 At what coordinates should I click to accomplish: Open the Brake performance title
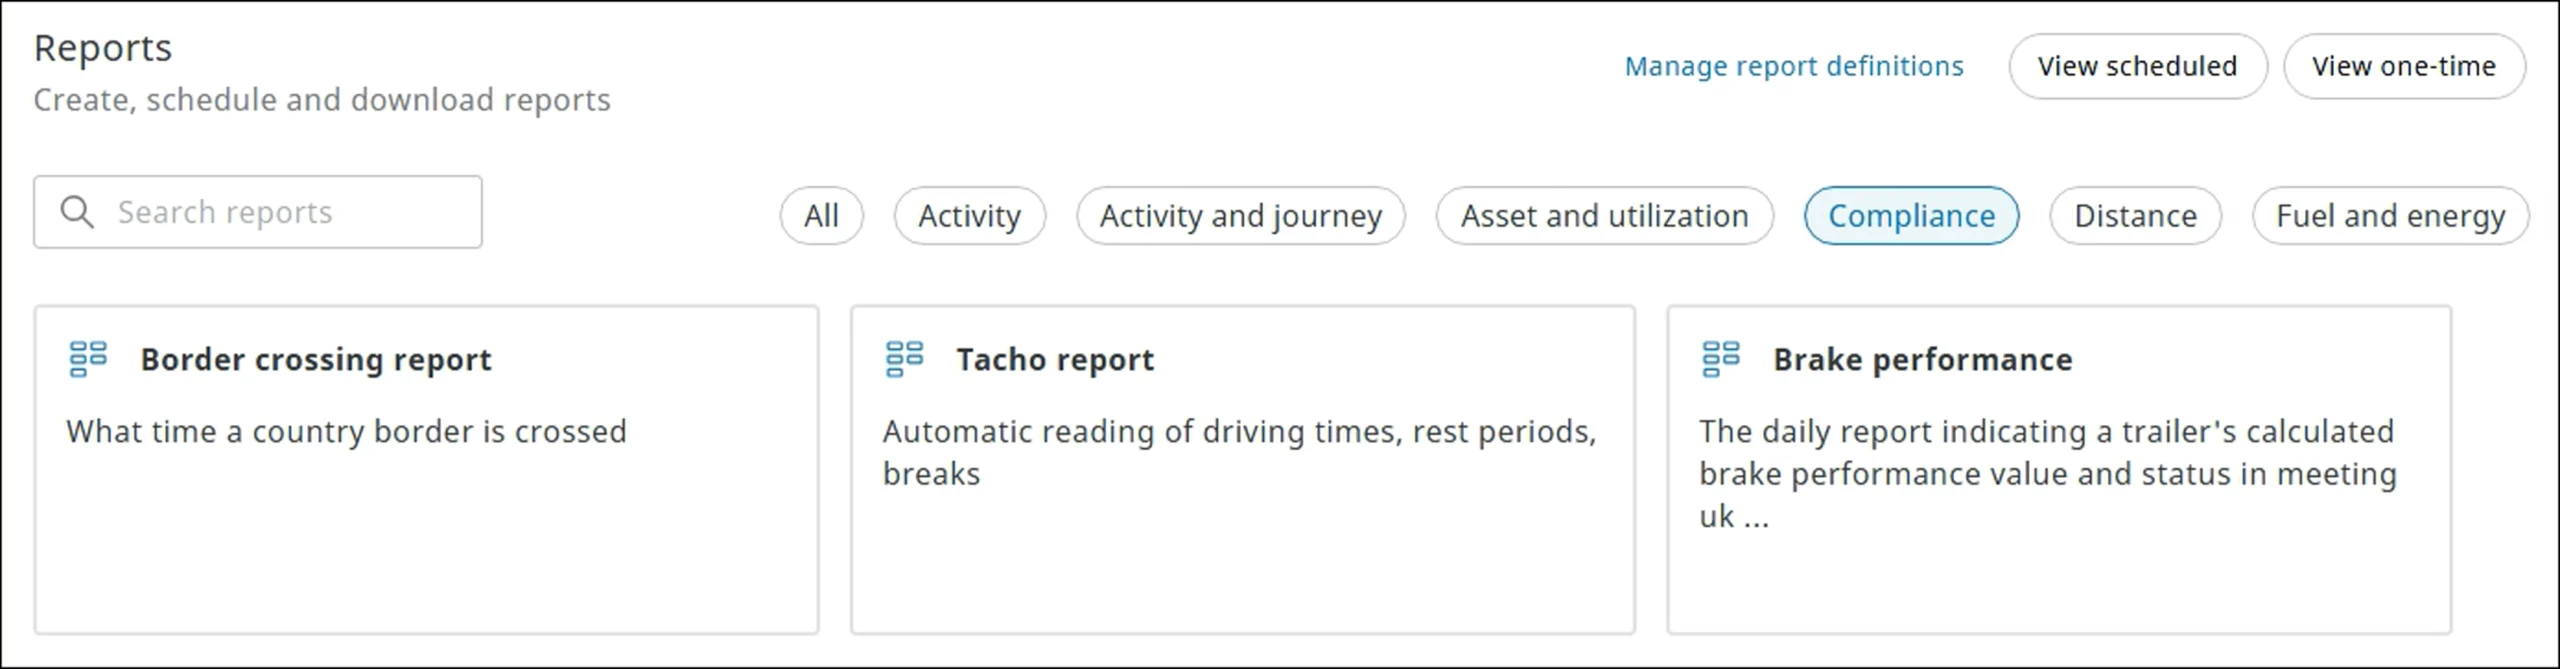tap(1922, 359)
